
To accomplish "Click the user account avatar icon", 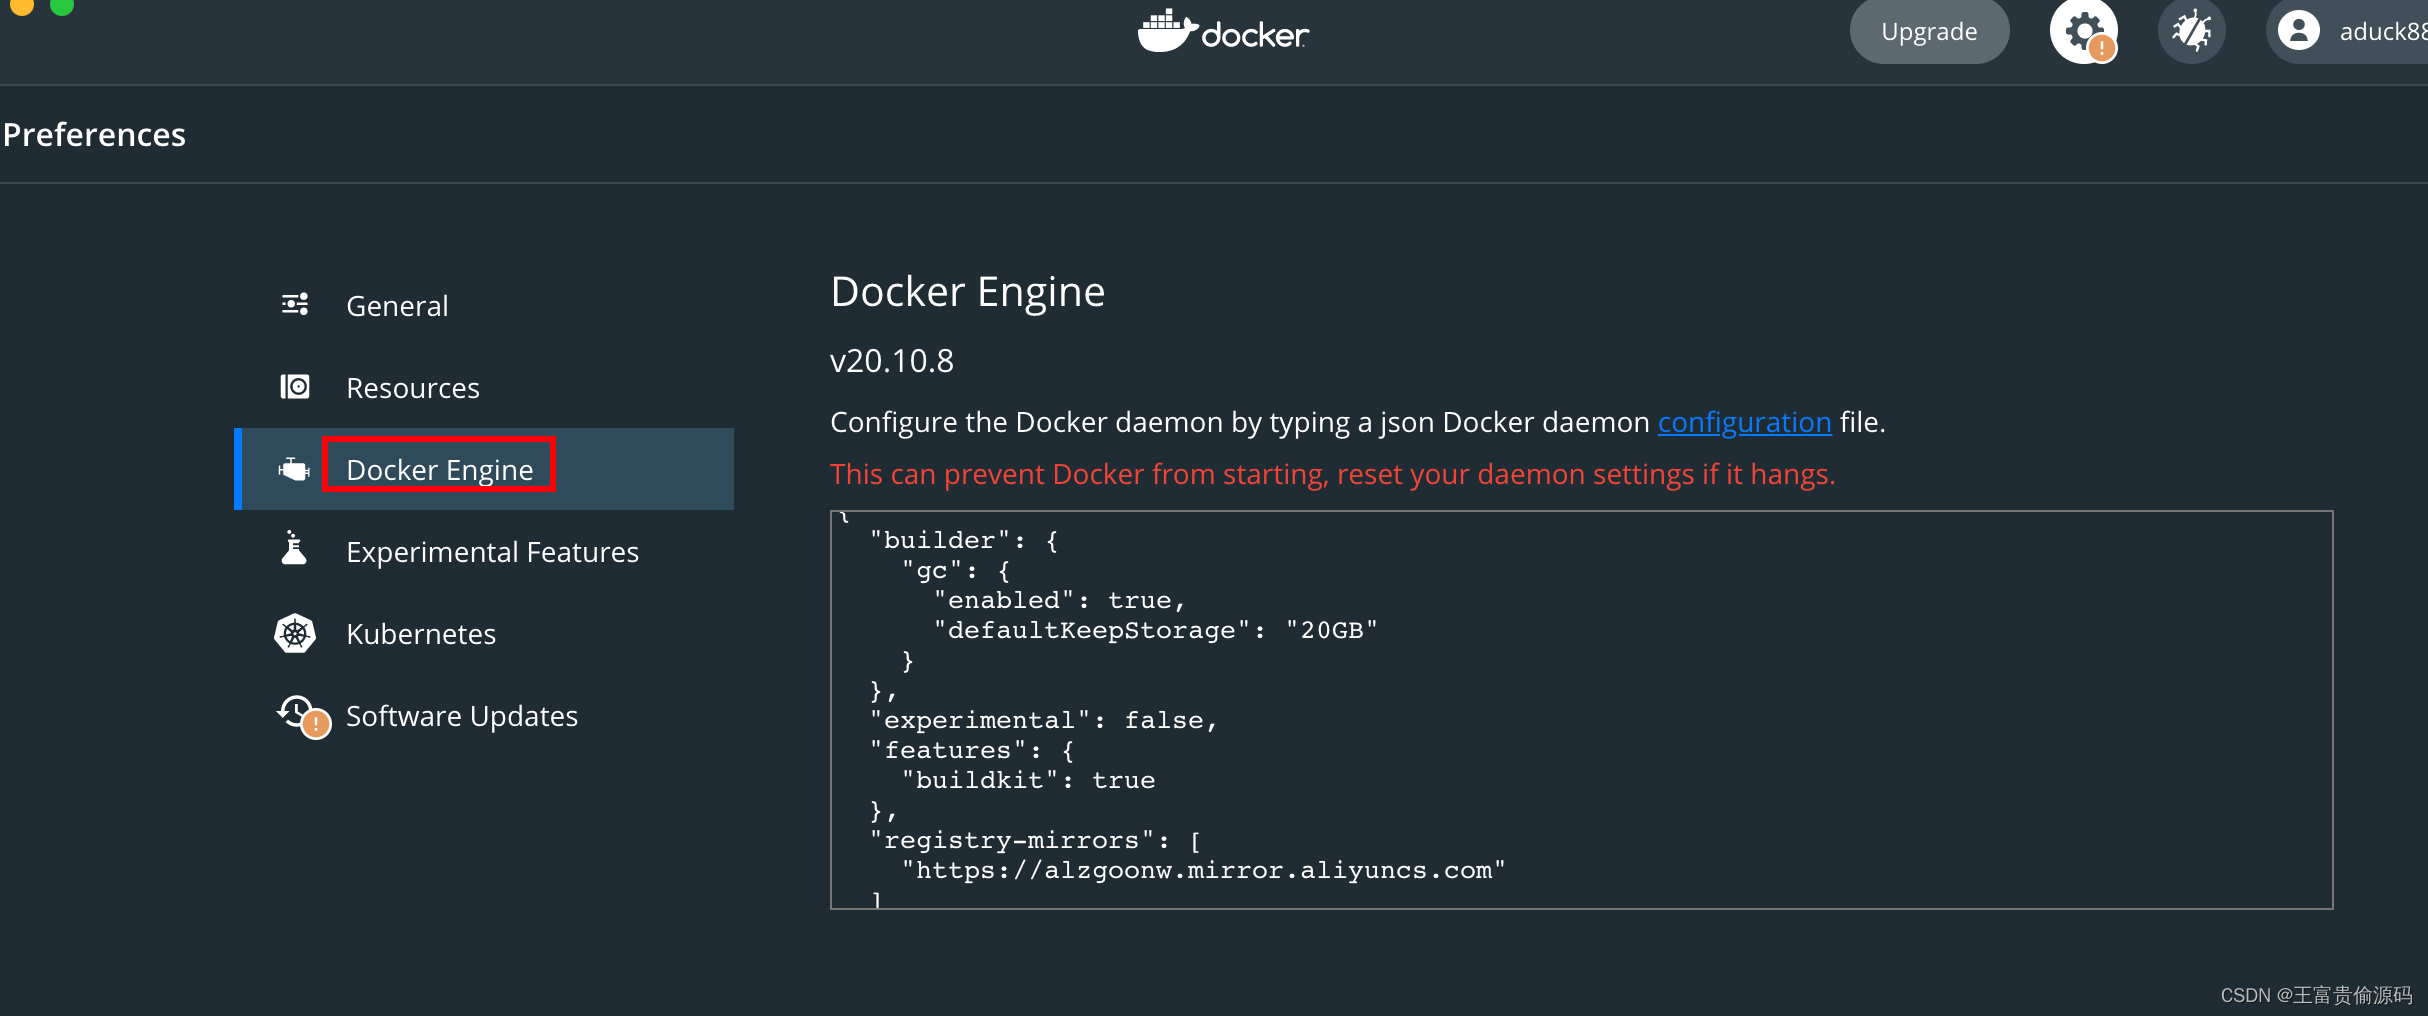I will [x=2299, y=30].
